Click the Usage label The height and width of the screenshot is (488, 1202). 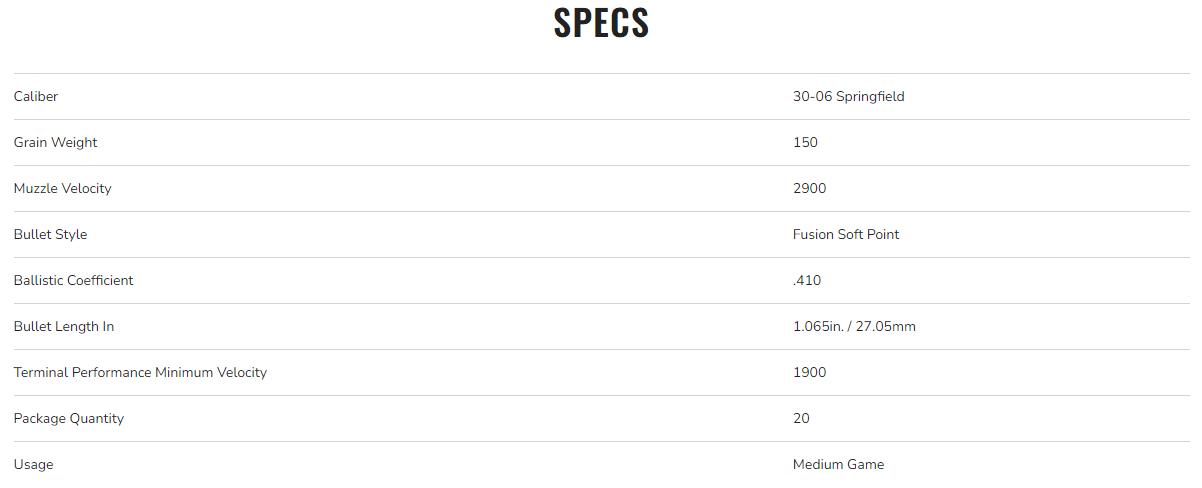pyautogui.click(x=33, y=465)
